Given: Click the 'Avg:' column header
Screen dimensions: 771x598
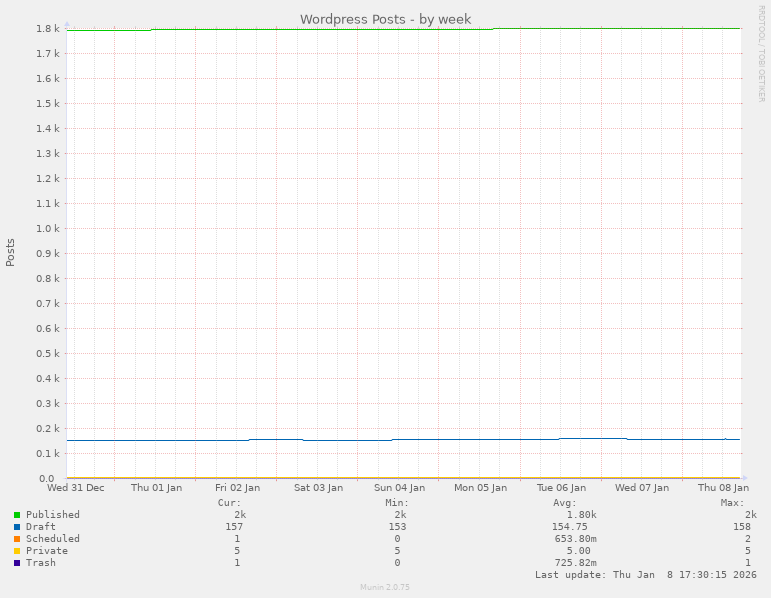Looking at the screenshot, I should (x=564, y=503).
